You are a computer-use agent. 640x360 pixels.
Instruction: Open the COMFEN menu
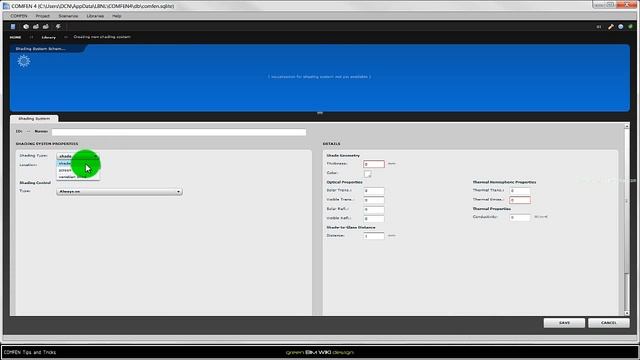pos(19,16)
